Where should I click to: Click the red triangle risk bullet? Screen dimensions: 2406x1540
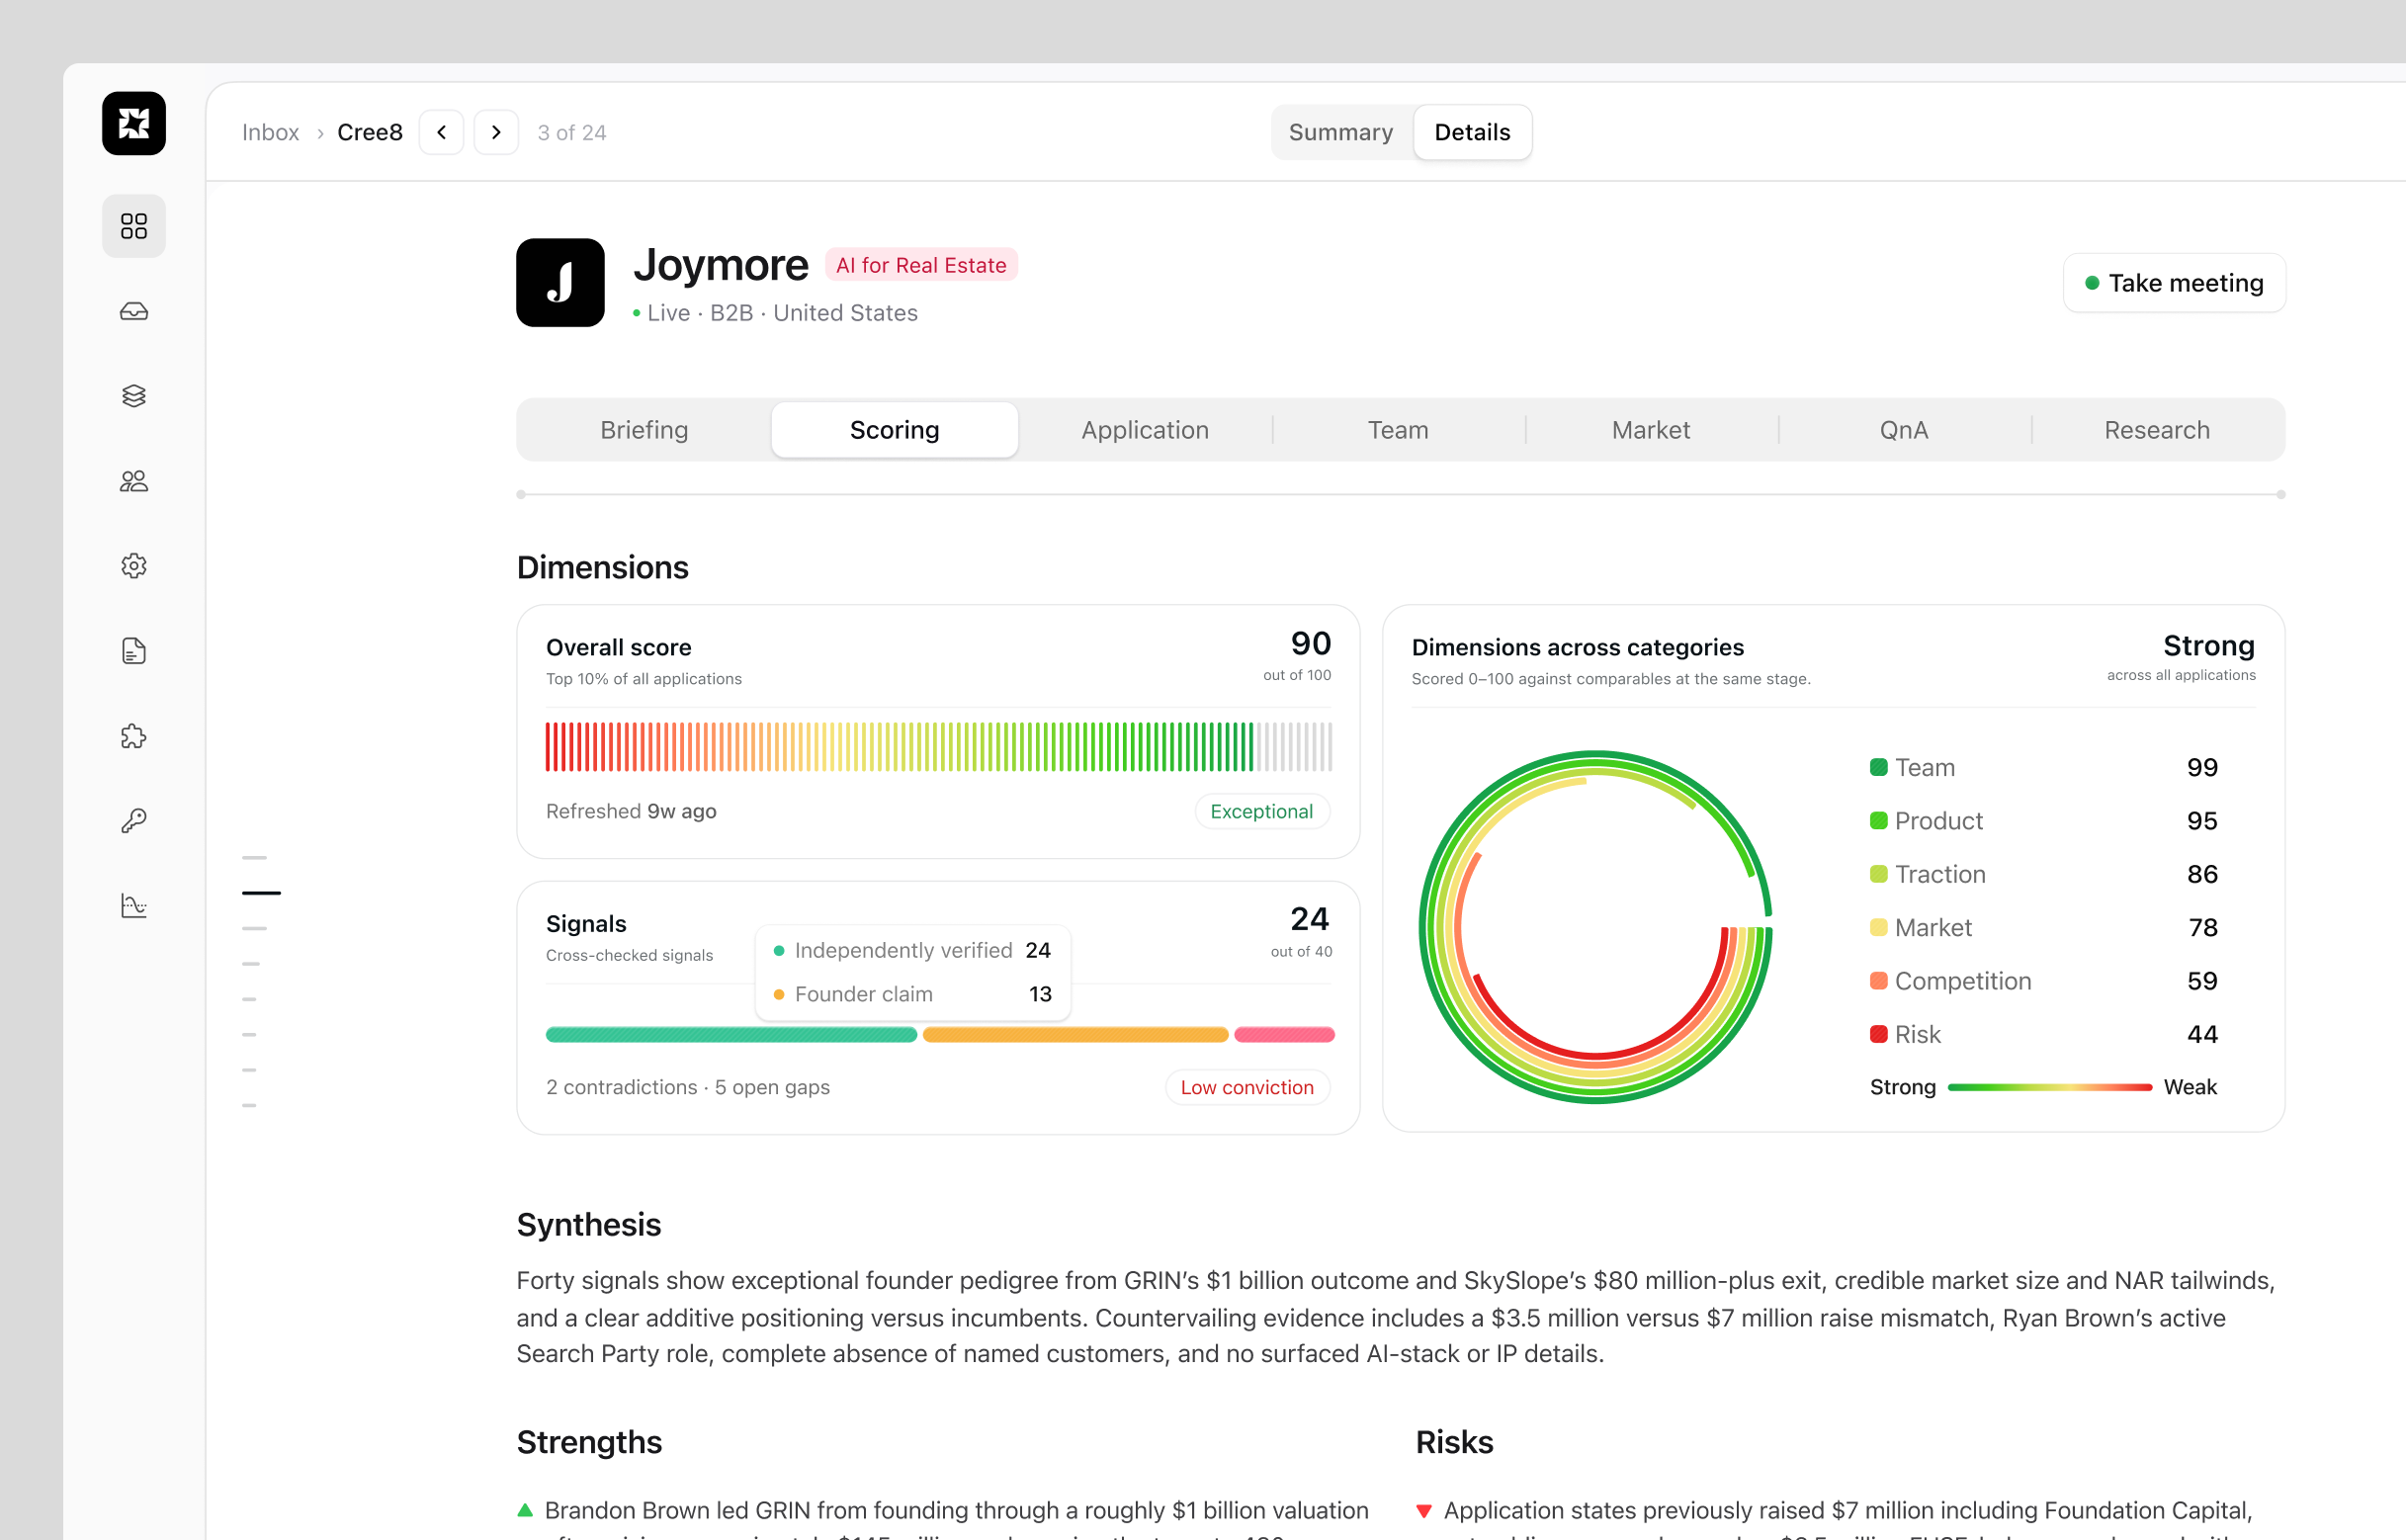click(x=1424, y=1510)
